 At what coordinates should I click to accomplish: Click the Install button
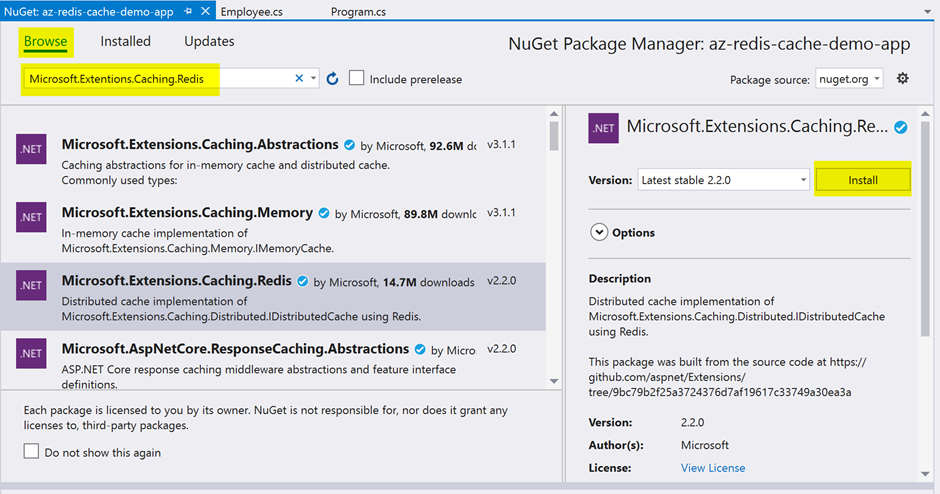863,180
